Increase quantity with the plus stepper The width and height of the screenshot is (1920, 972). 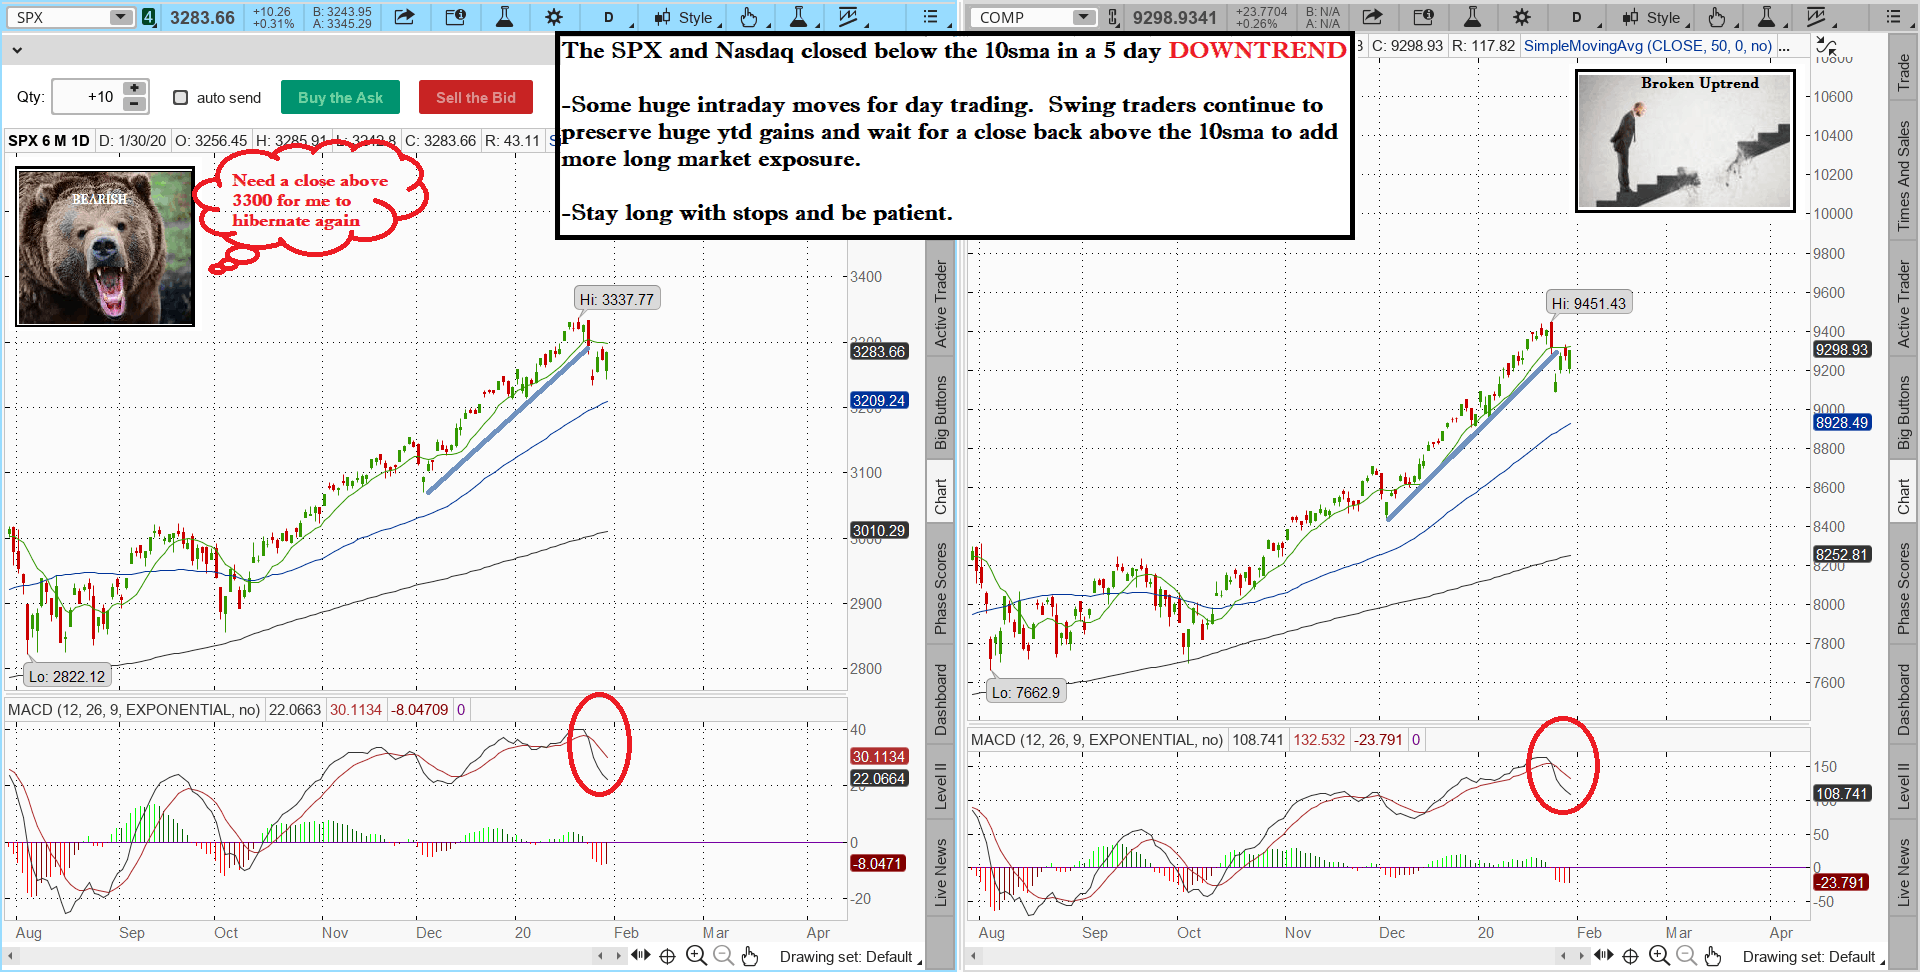[134, 89]
